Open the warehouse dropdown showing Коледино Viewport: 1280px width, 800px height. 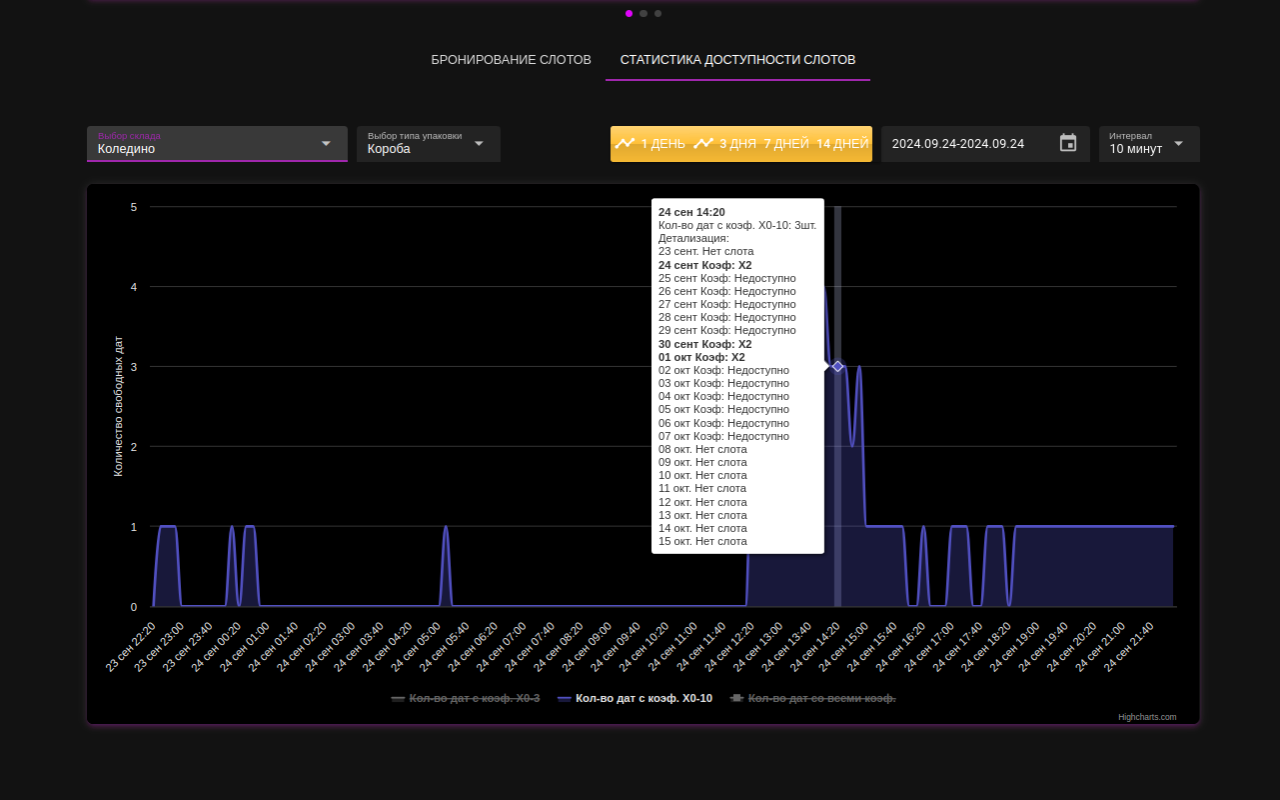217,143
